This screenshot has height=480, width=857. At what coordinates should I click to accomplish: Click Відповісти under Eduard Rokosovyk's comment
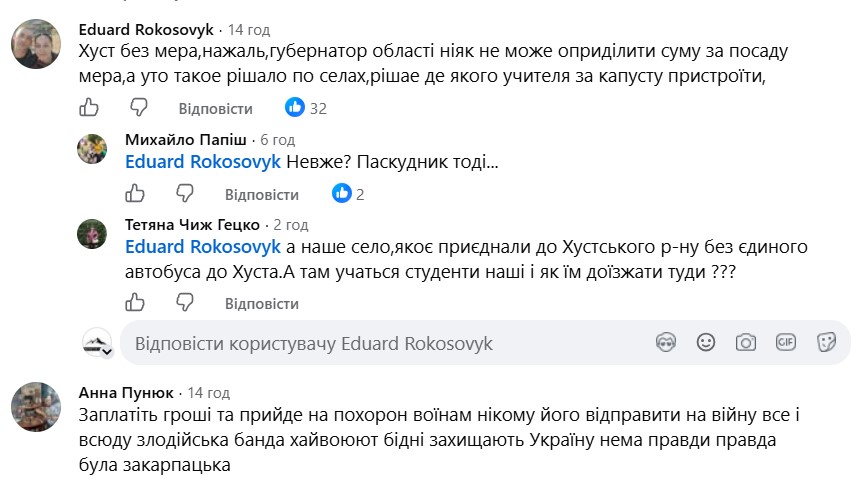click(215, 109)
